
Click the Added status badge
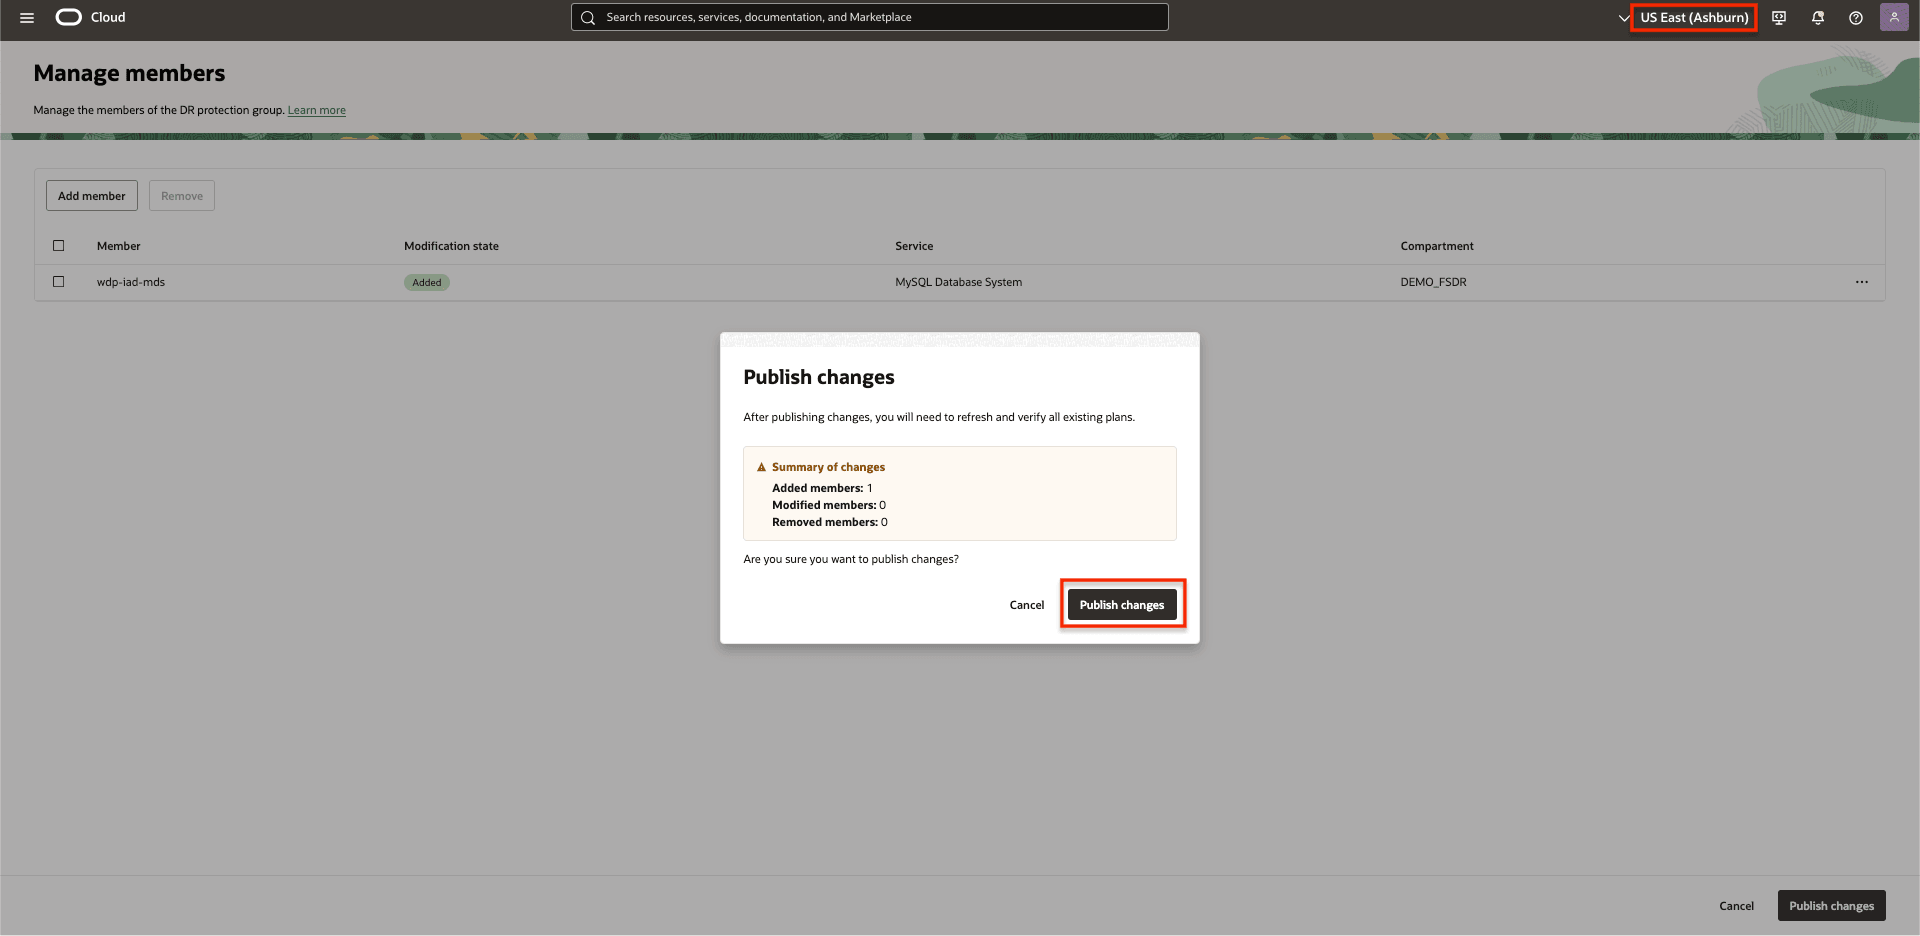coord(426,282)
